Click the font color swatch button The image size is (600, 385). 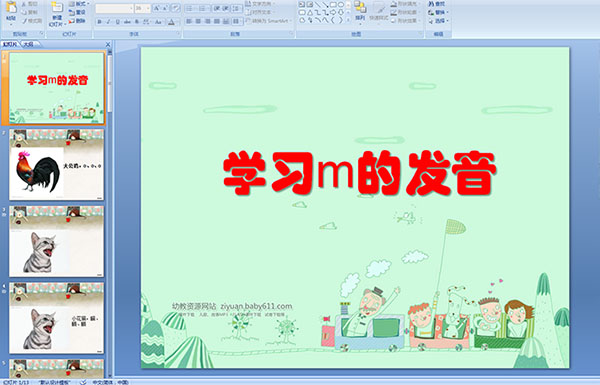pyautogui.click(x=172, y=22)
